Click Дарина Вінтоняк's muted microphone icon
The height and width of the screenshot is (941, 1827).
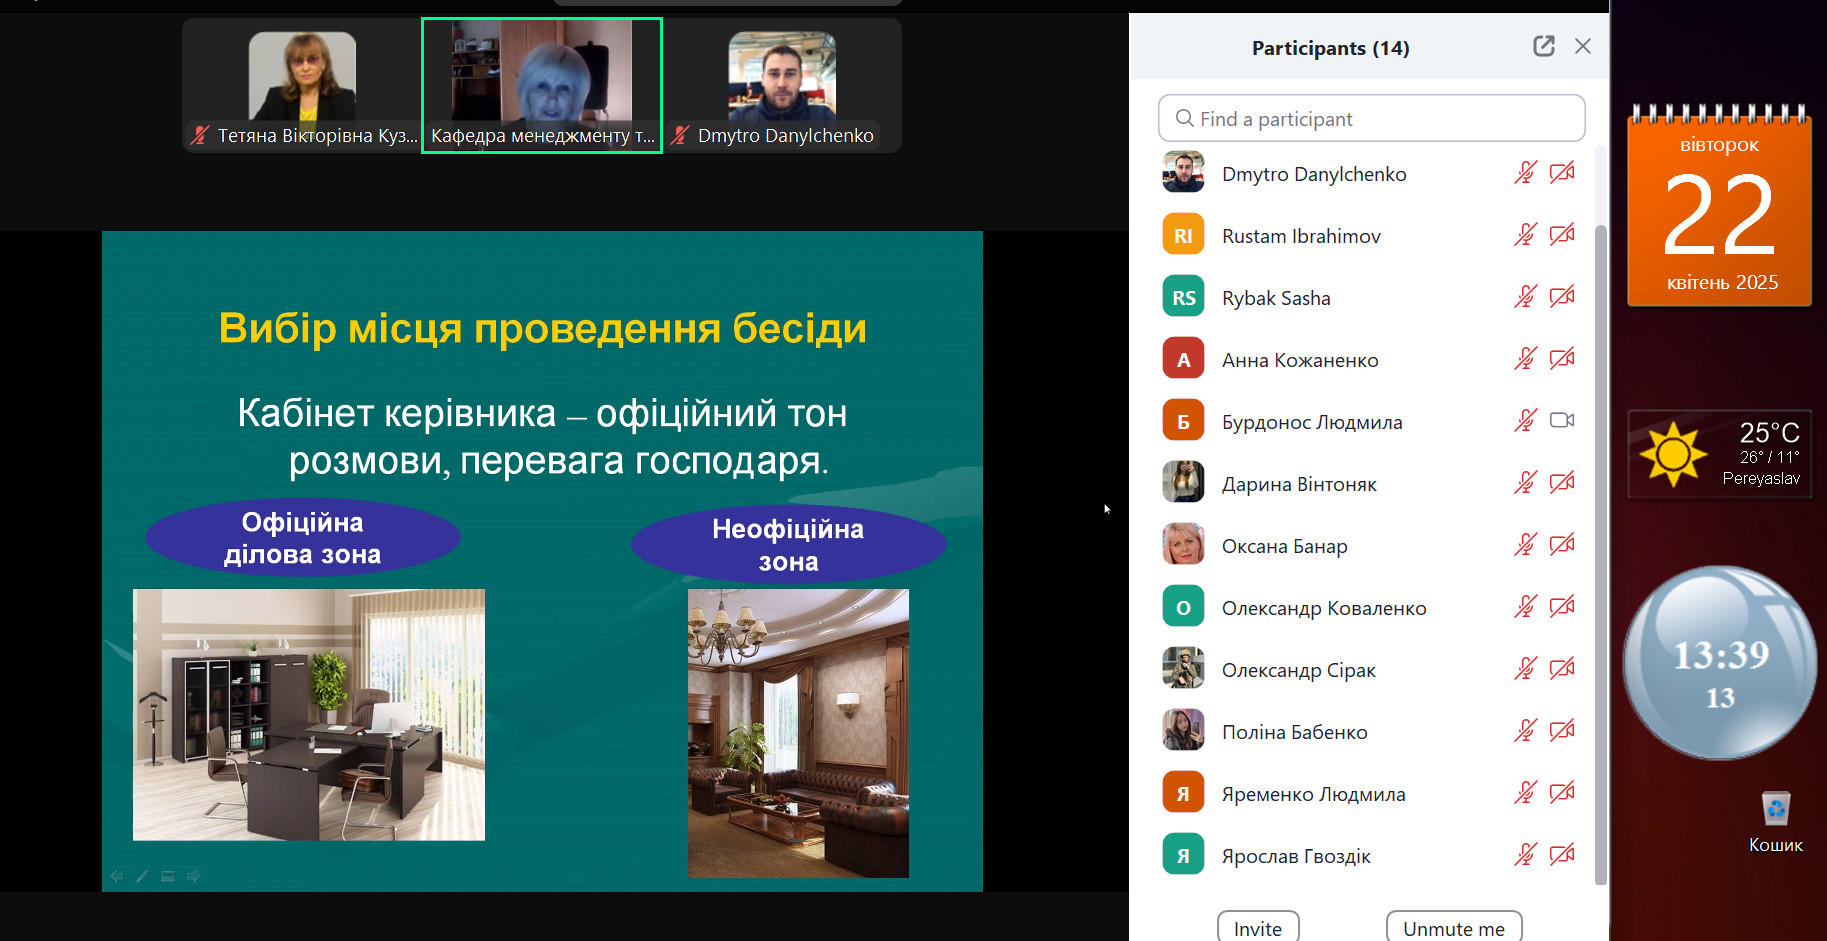[1525, 483]
